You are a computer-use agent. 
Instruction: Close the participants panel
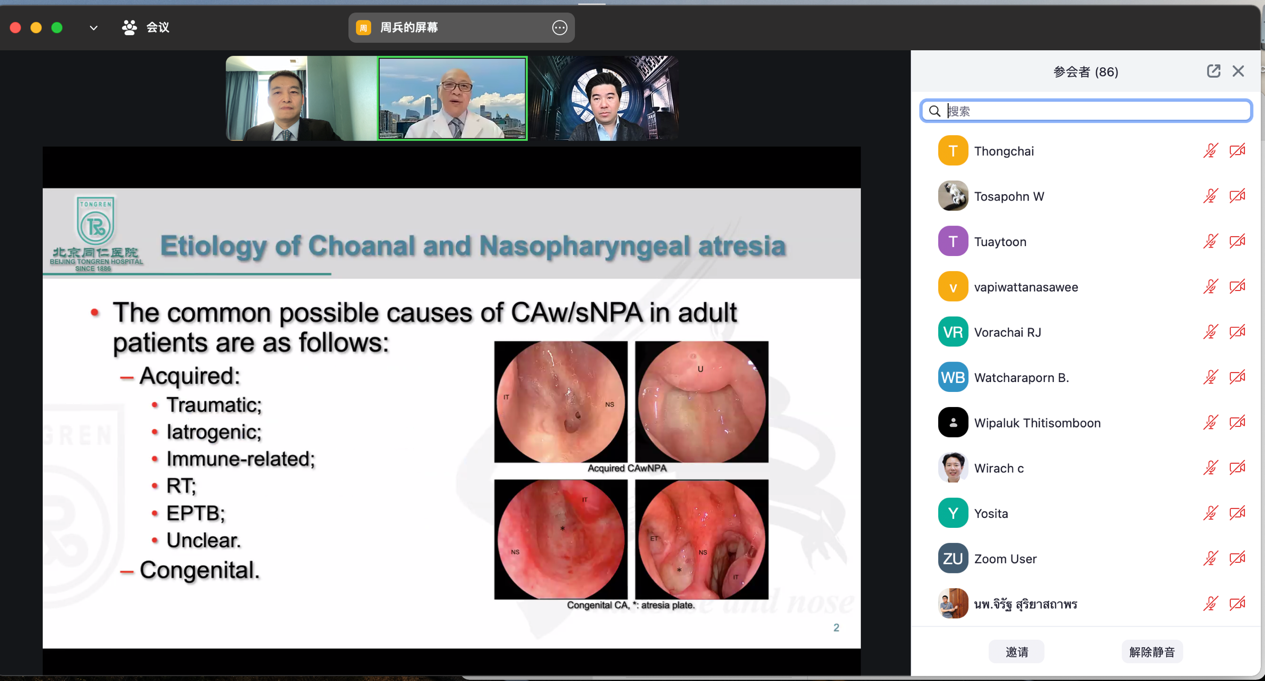(1238, 71)
